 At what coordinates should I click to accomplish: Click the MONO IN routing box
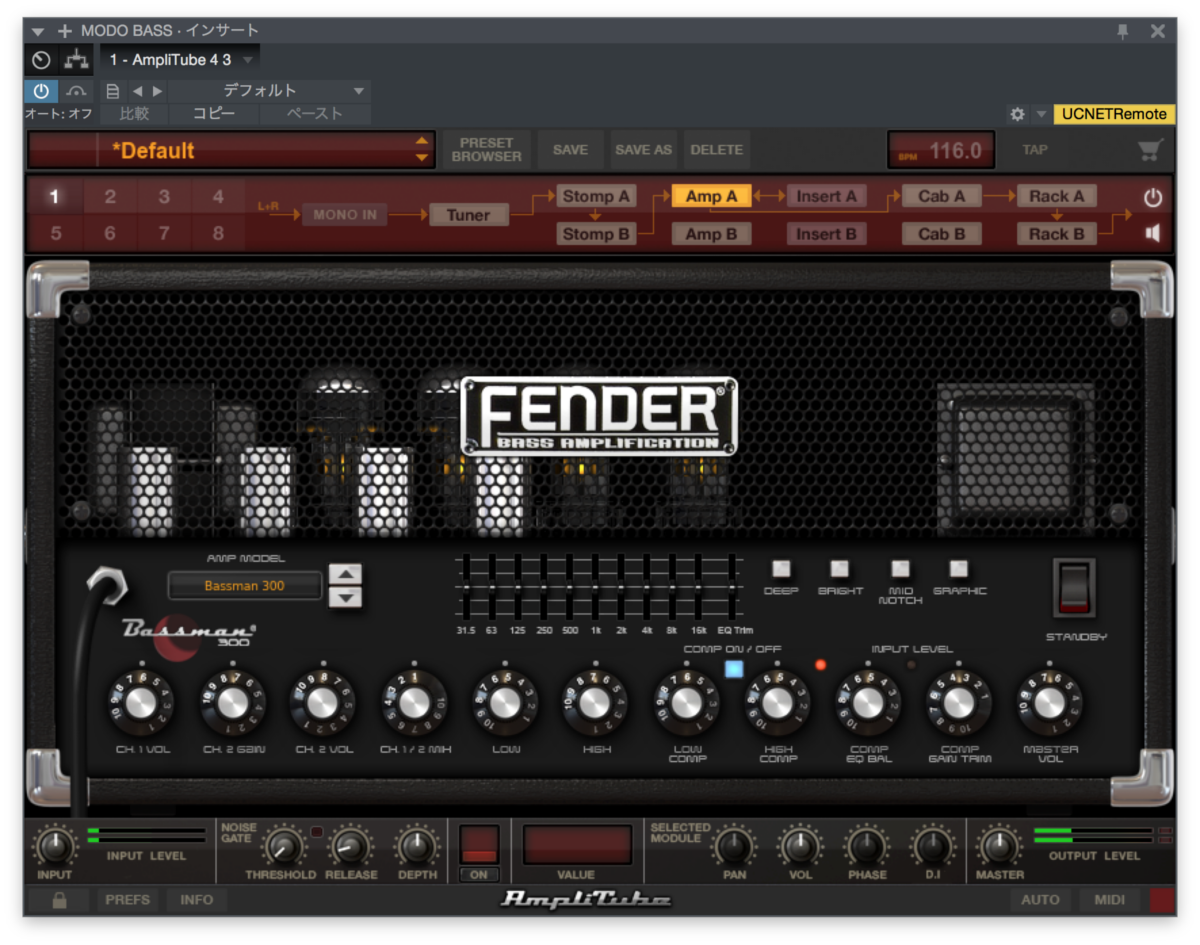tap(345, 214)
